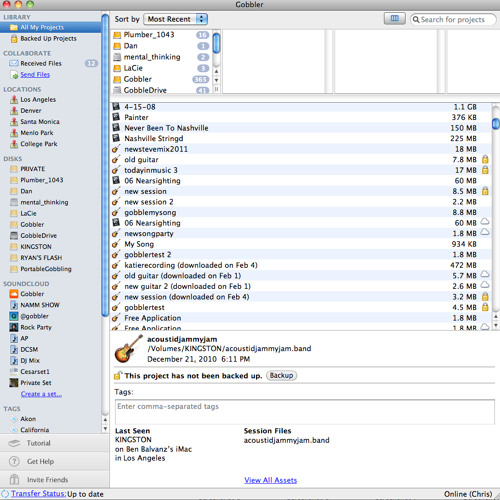Select the Never Been To Nashville project
This screenshot has height=500, width=500.
point(301,128)
